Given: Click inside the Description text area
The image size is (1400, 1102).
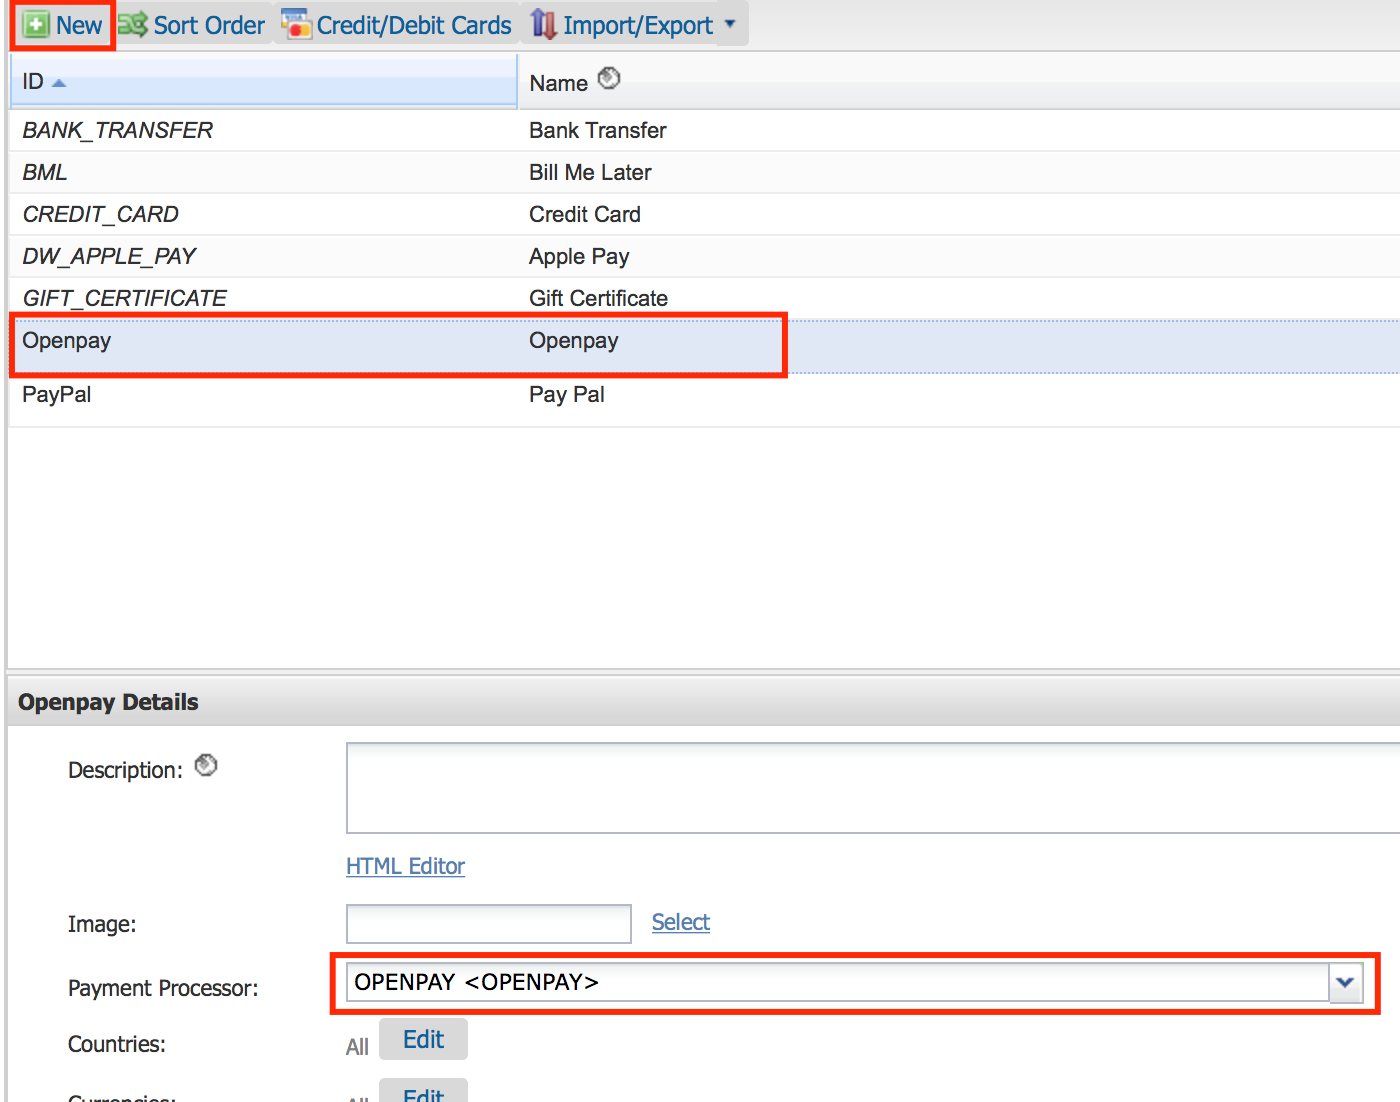Looking at the screenshot, I should [x=870, y=788].
